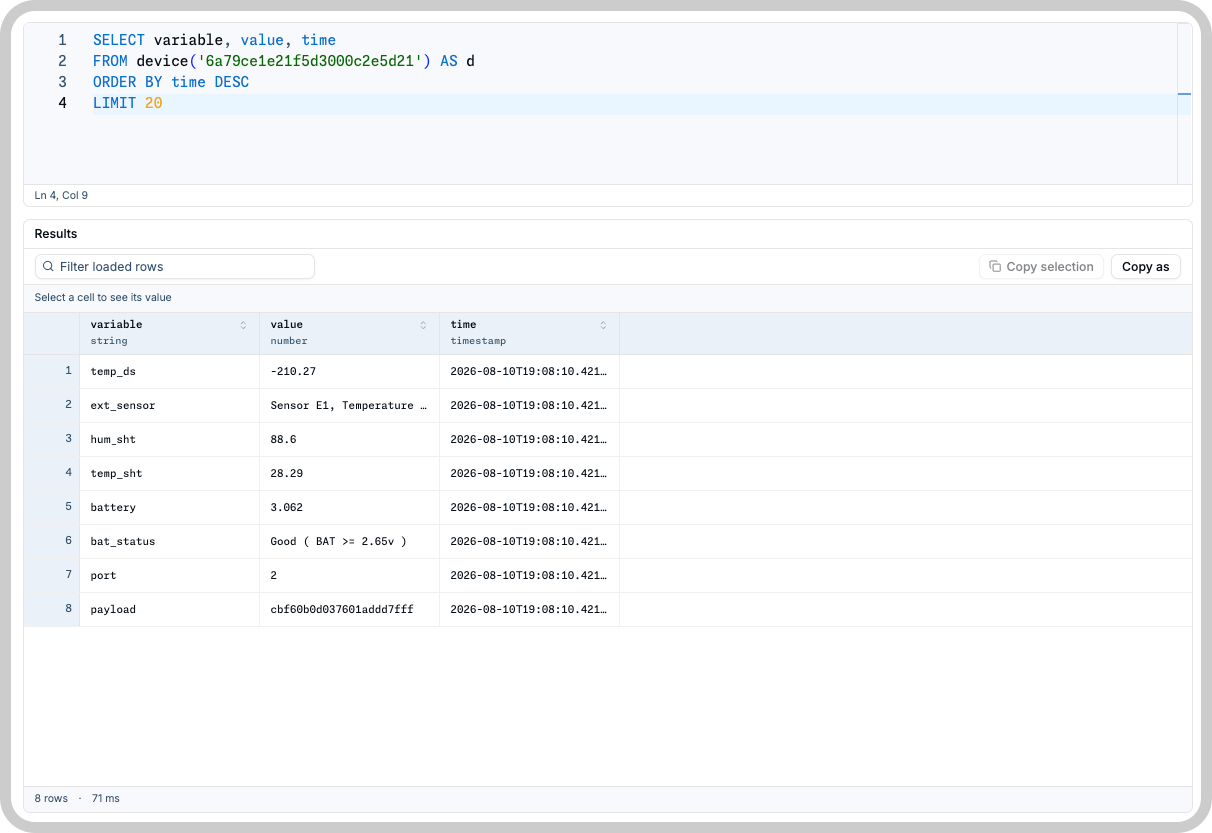This screenshot has width=1212, height=833.
Task: Select the bat_status cell
Action: click(170, 542)
